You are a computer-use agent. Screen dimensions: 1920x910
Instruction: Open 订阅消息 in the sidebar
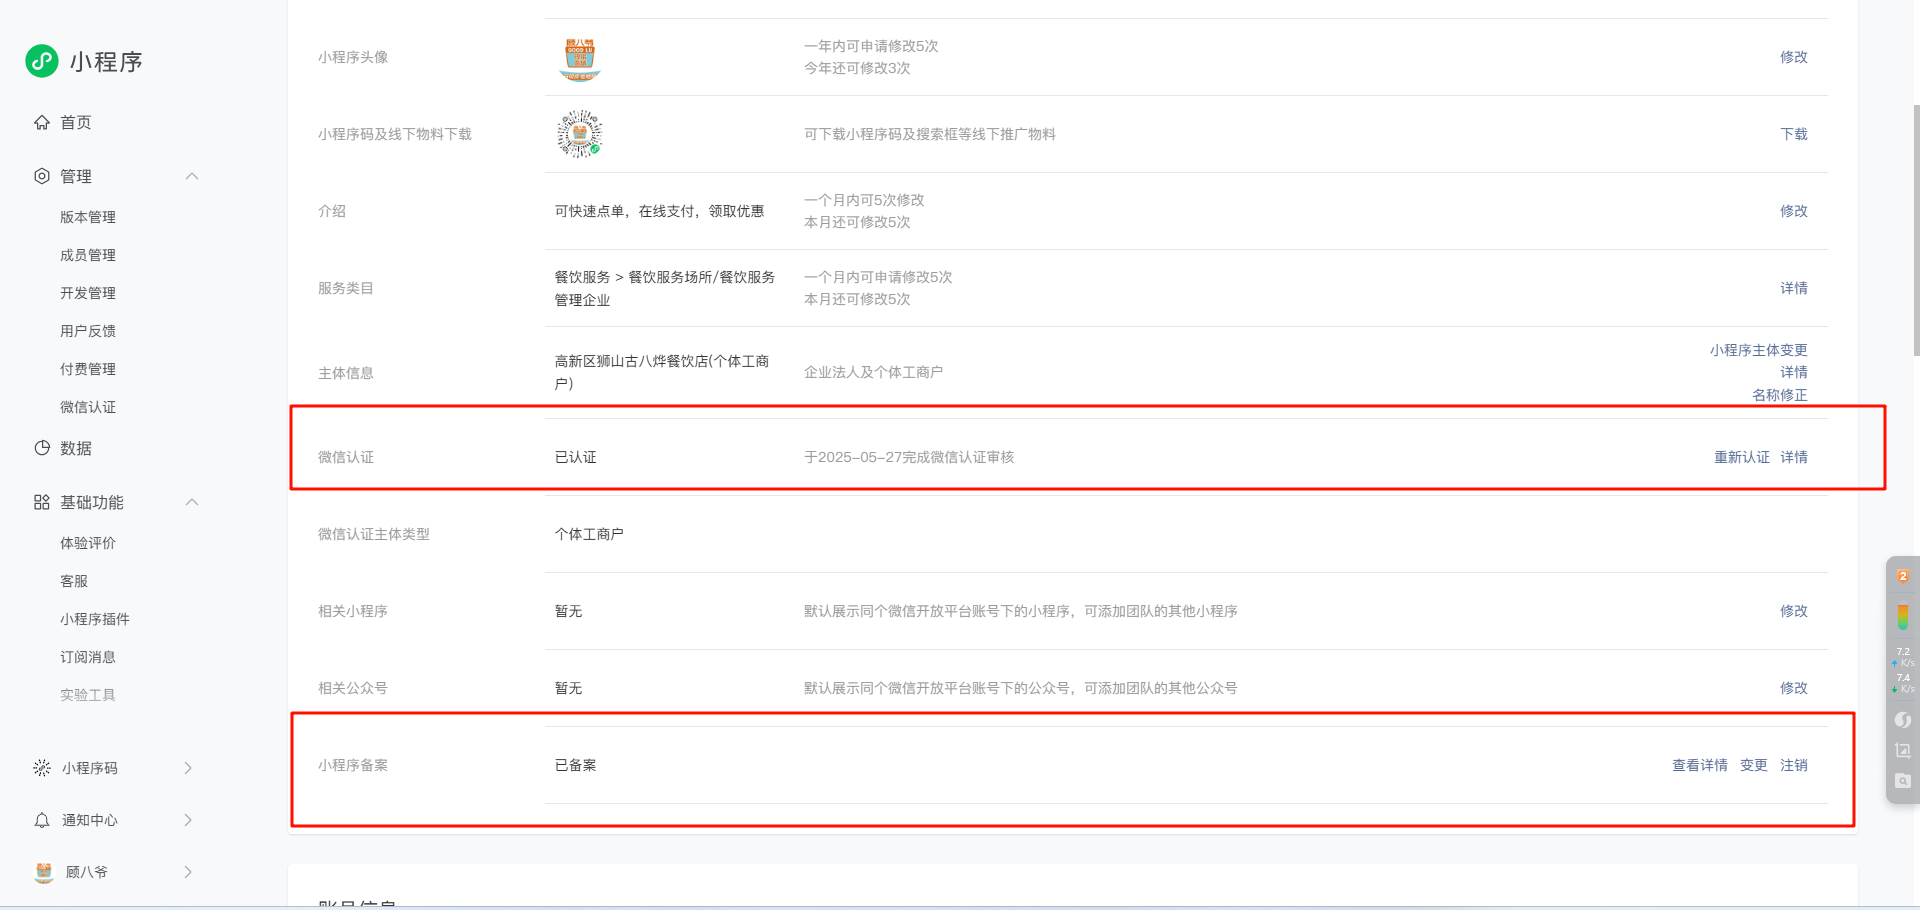pos(88,657)
